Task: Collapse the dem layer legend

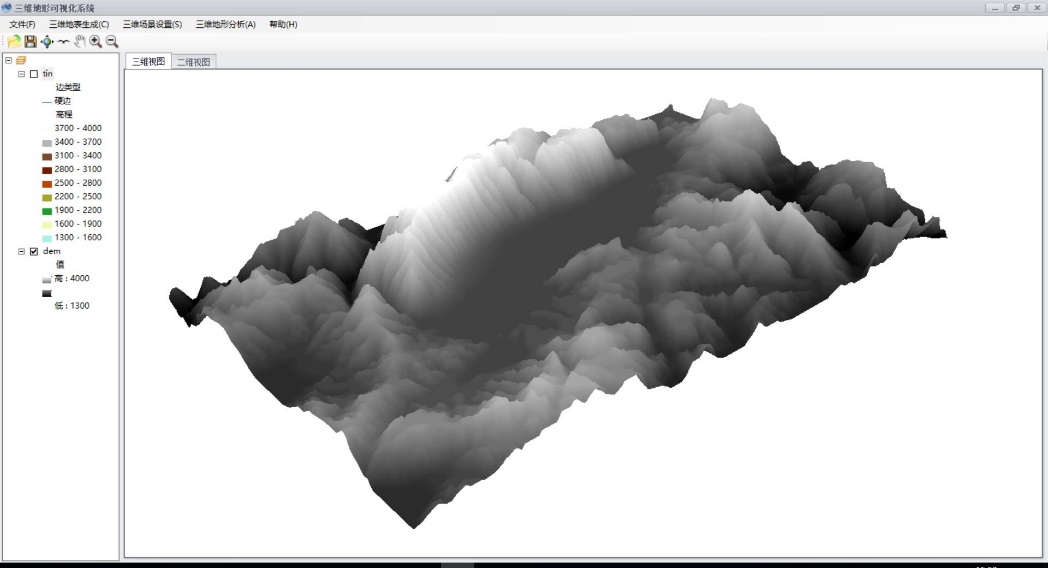Action: [x=21, y=251]
